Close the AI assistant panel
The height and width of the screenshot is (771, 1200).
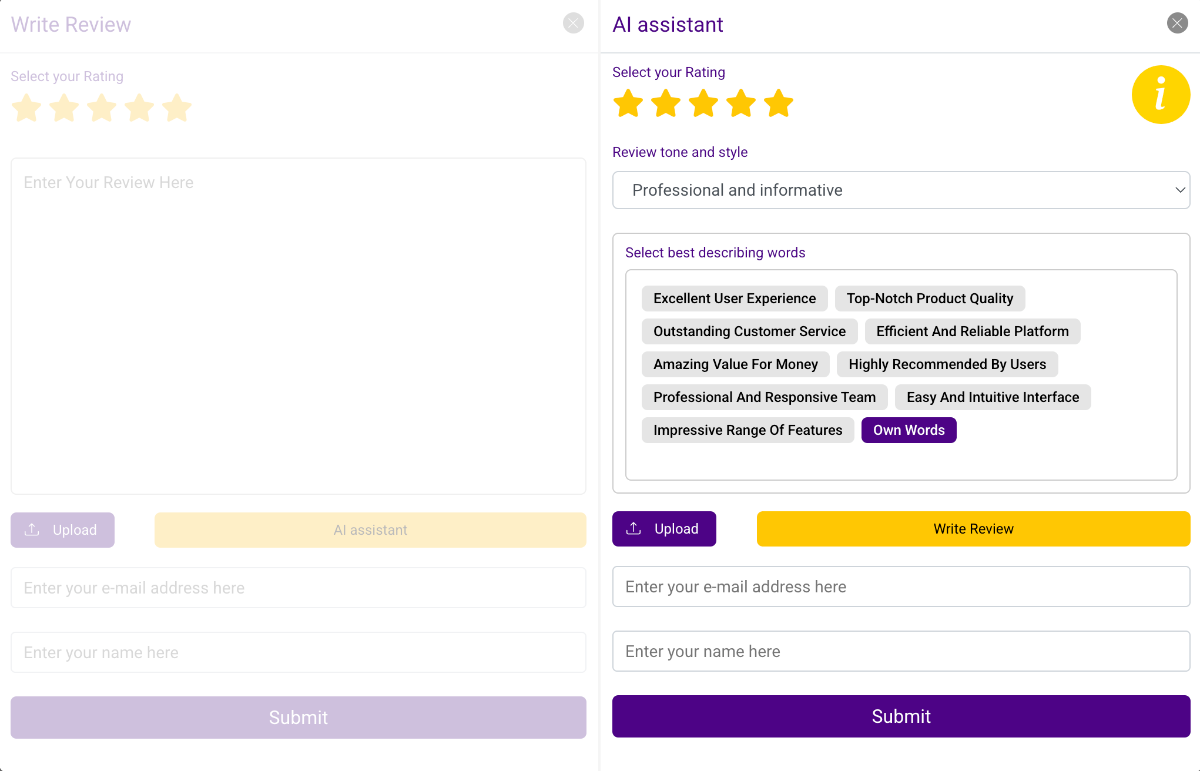coord(1176,22)
